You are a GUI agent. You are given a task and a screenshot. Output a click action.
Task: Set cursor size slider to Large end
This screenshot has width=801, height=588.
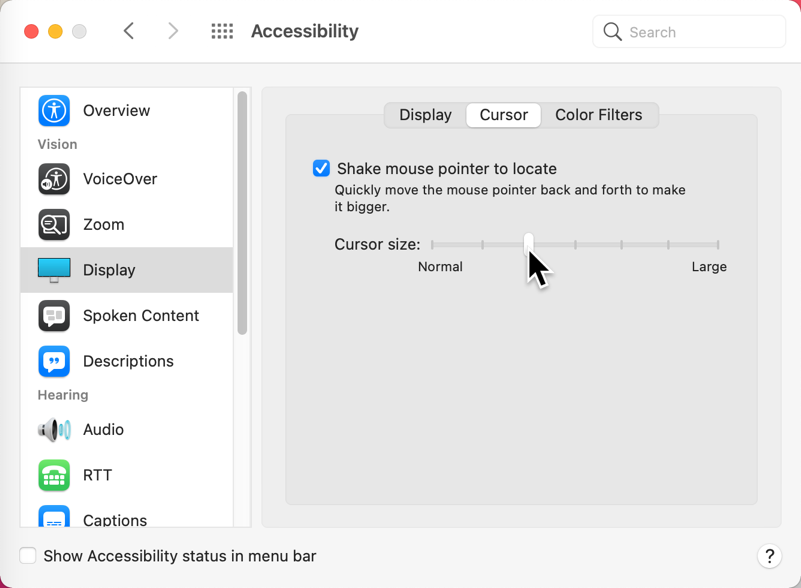pyautogui.click(x=717, y=244)
